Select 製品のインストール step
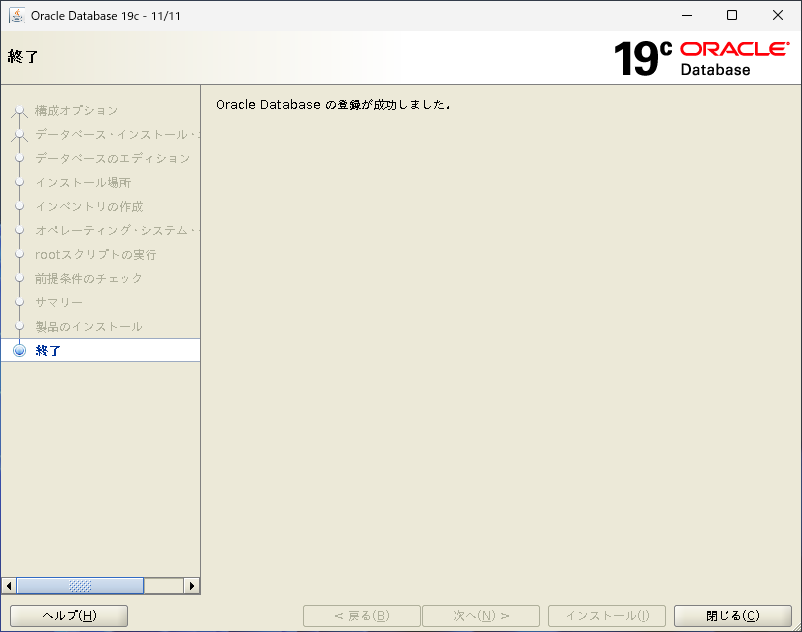 [x=88, y=326]
